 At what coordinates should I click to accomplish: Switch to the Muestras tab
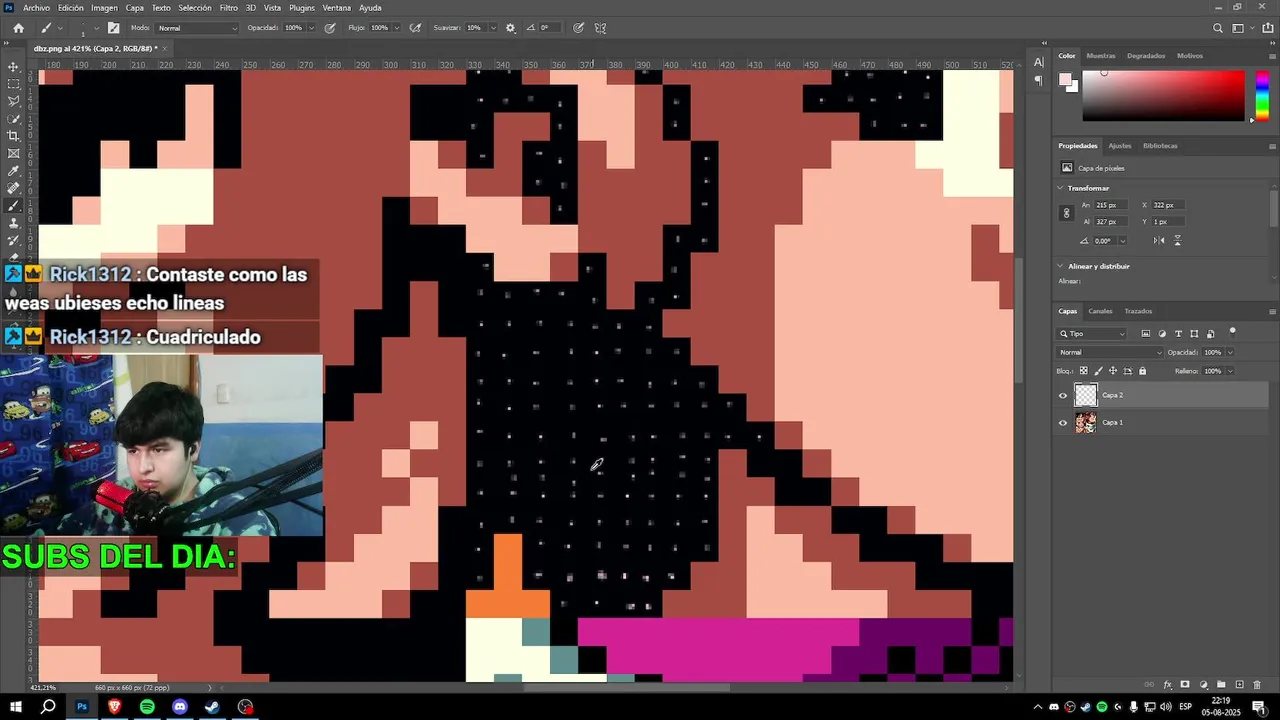[x=1101, y=56]
